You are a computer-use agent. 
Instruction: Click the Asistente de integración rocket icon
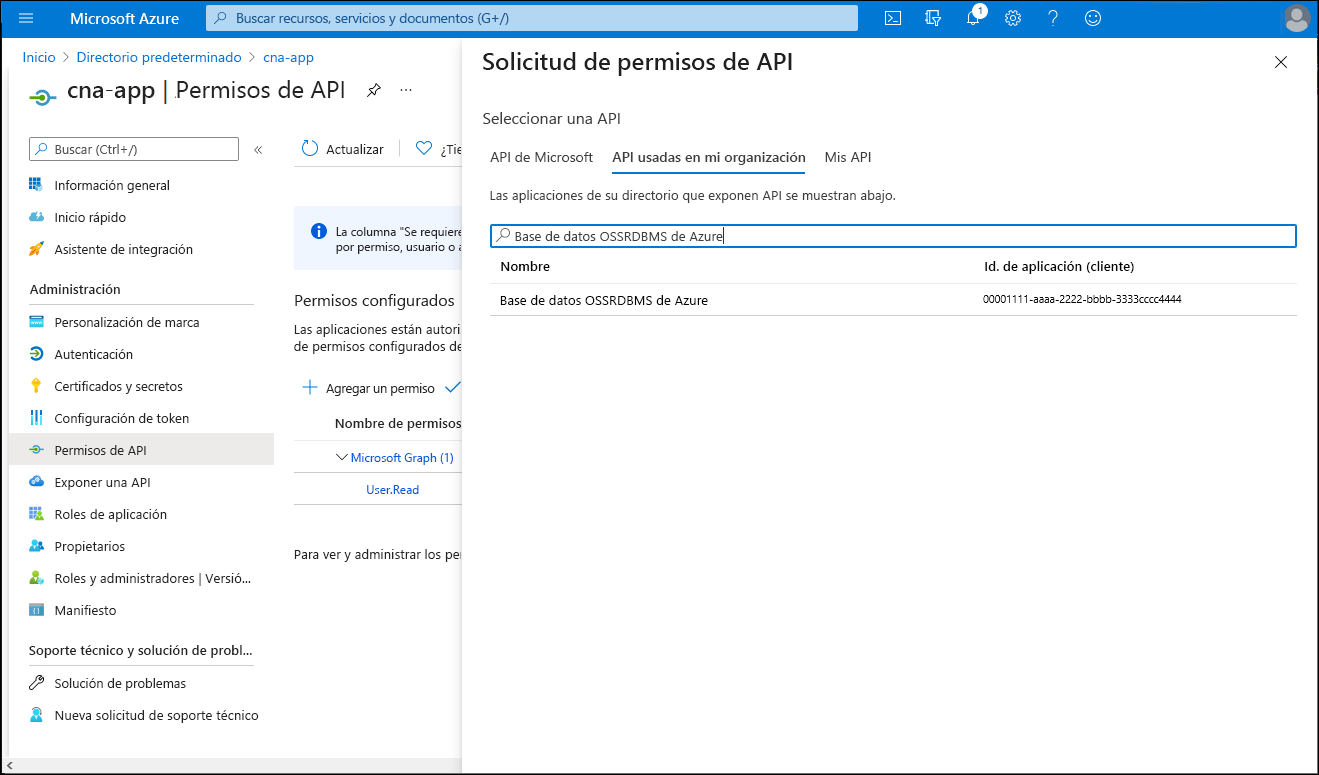click(36, 249)
